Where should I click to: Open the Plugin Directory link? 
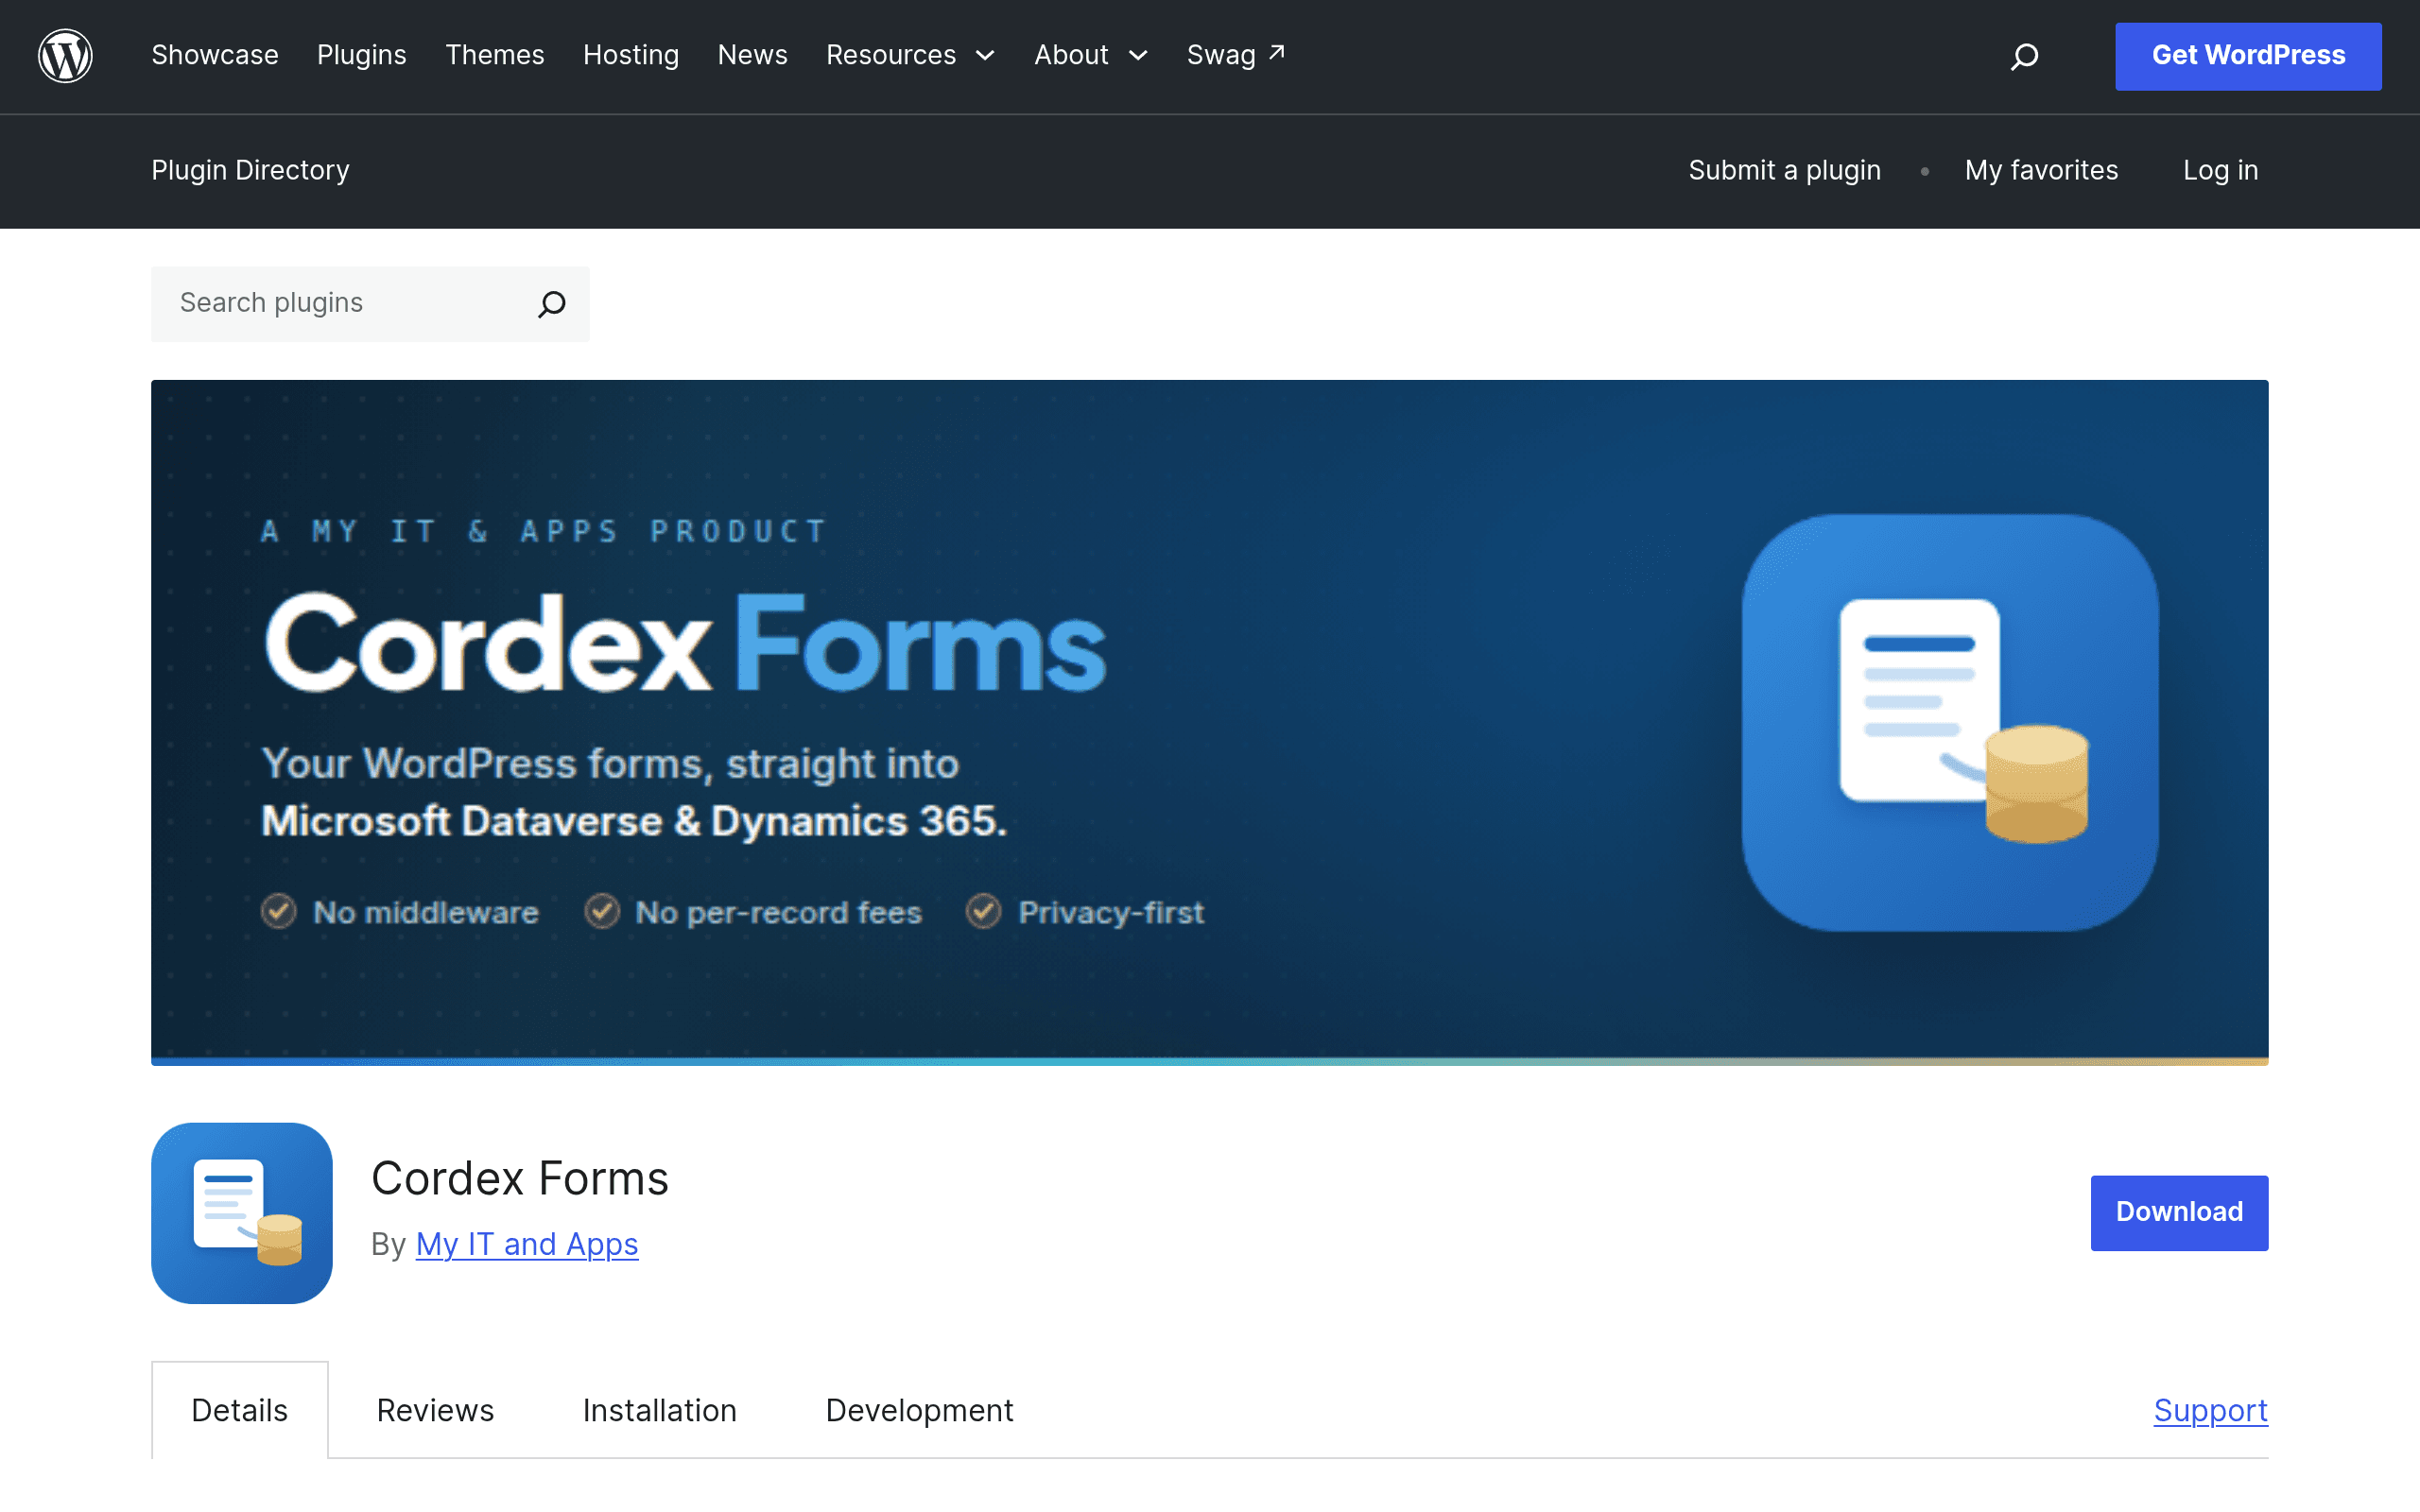[x=250, y=170]
